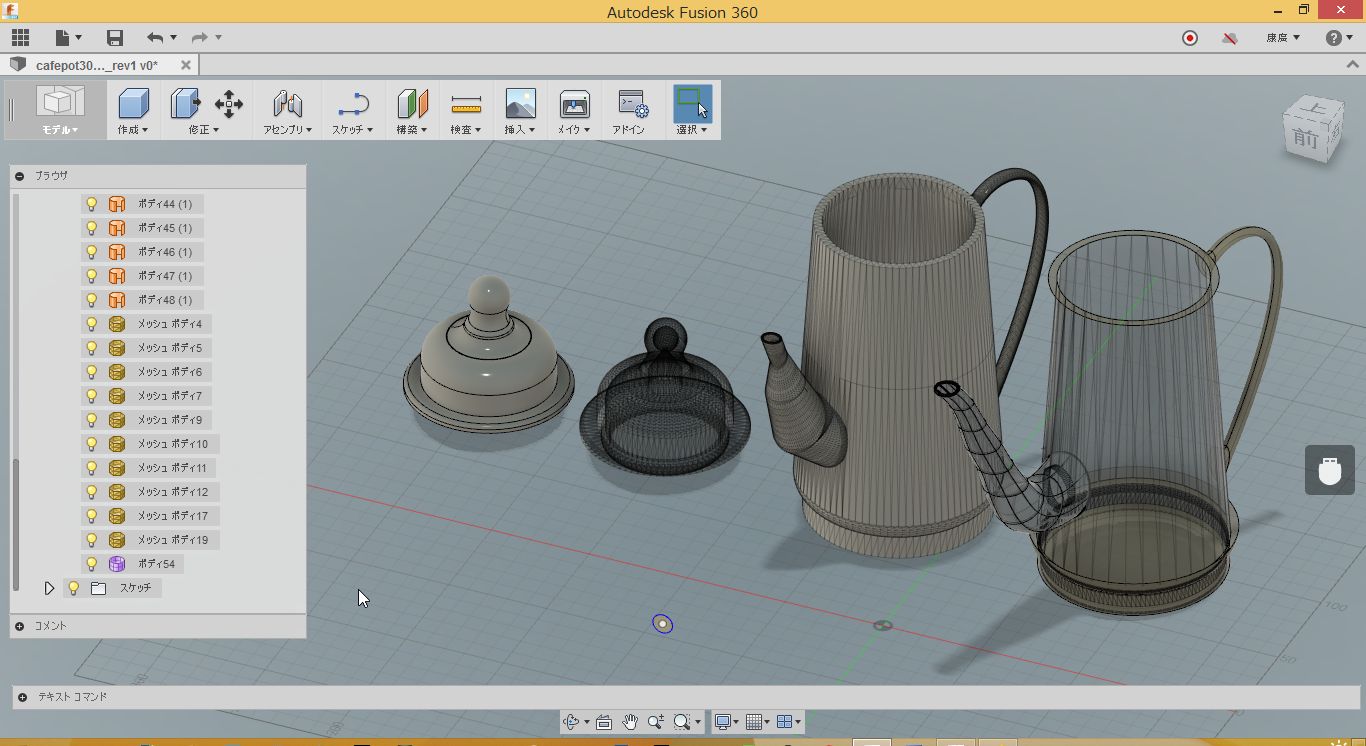Select the Move arrows tool icon
The width and height of the screenshot is (1366, 746).
pos(229,104)
